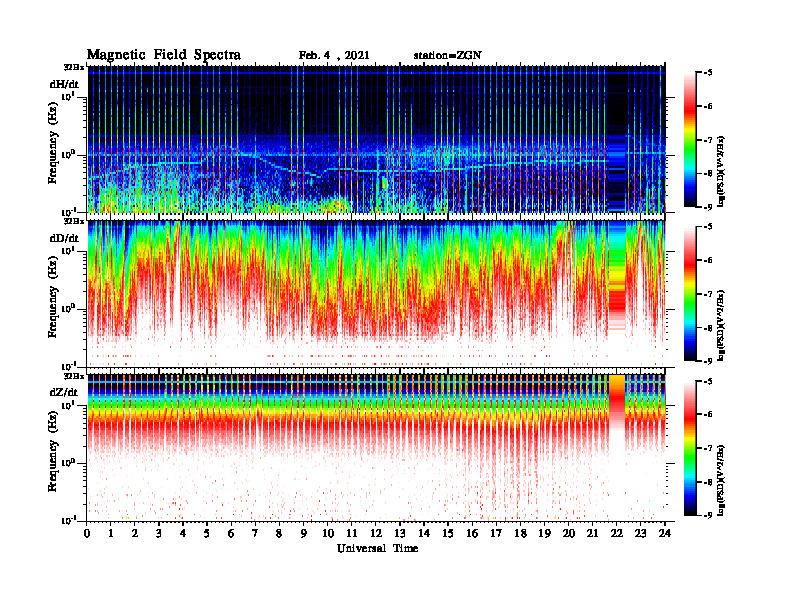
Task: Click hour 14 on the time axis
Action: 424,533
